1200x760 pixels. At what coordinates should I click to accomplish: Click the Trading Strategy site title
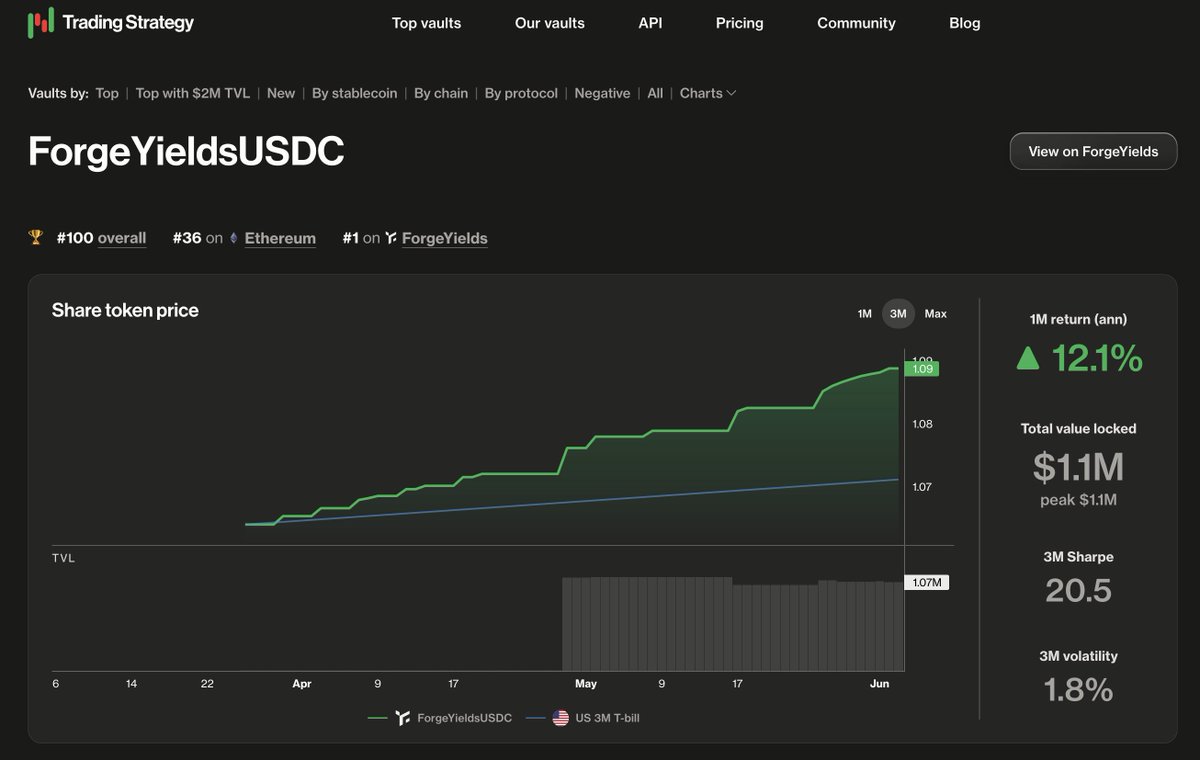128,22
